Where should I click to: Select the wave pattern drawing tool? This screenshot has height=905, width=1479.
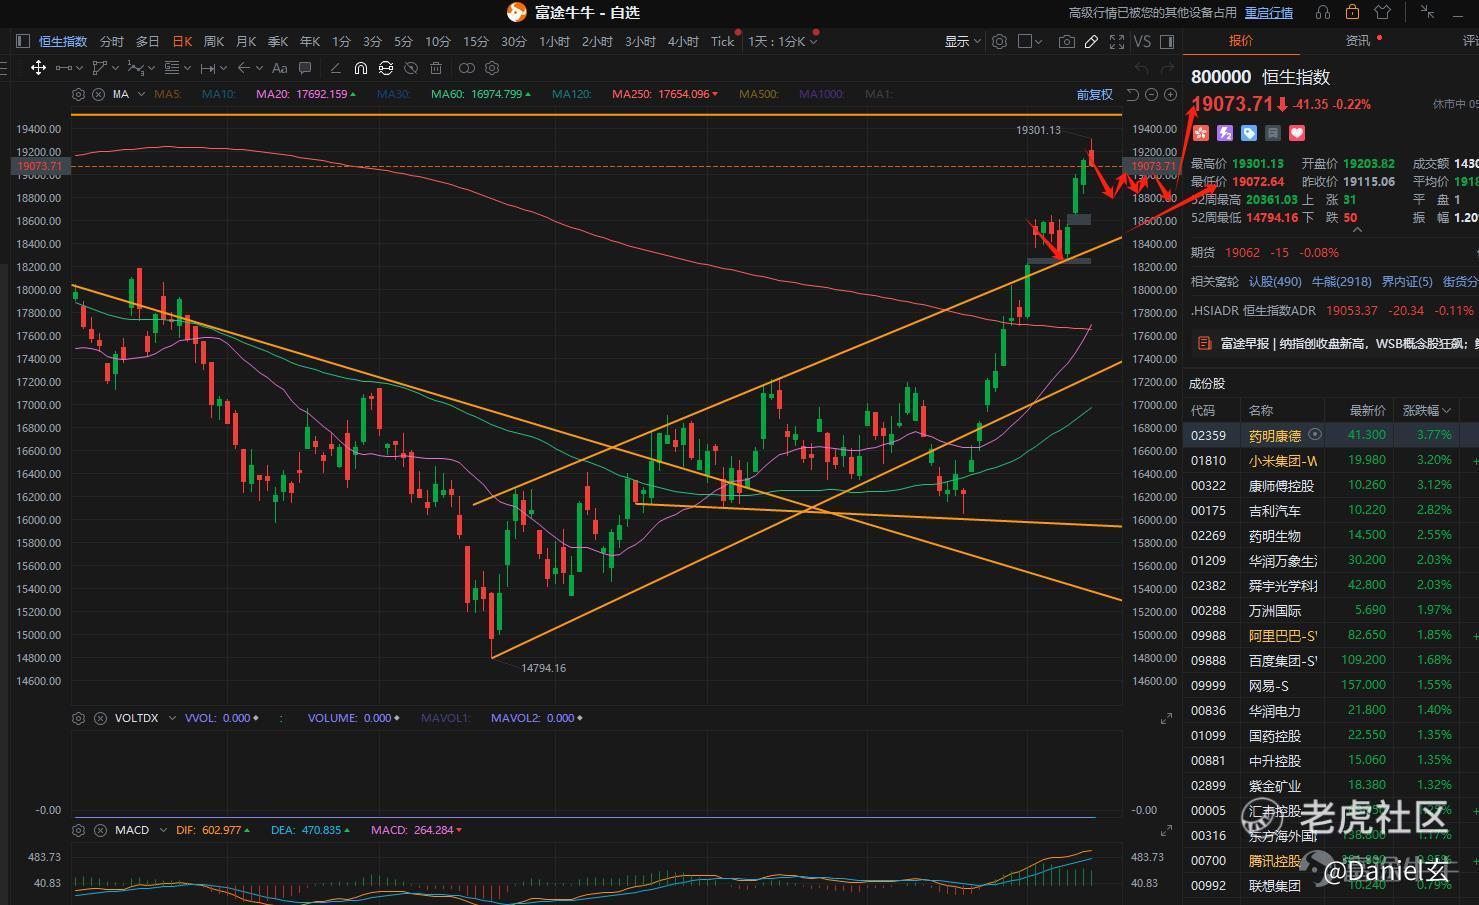tap(136, 68)
